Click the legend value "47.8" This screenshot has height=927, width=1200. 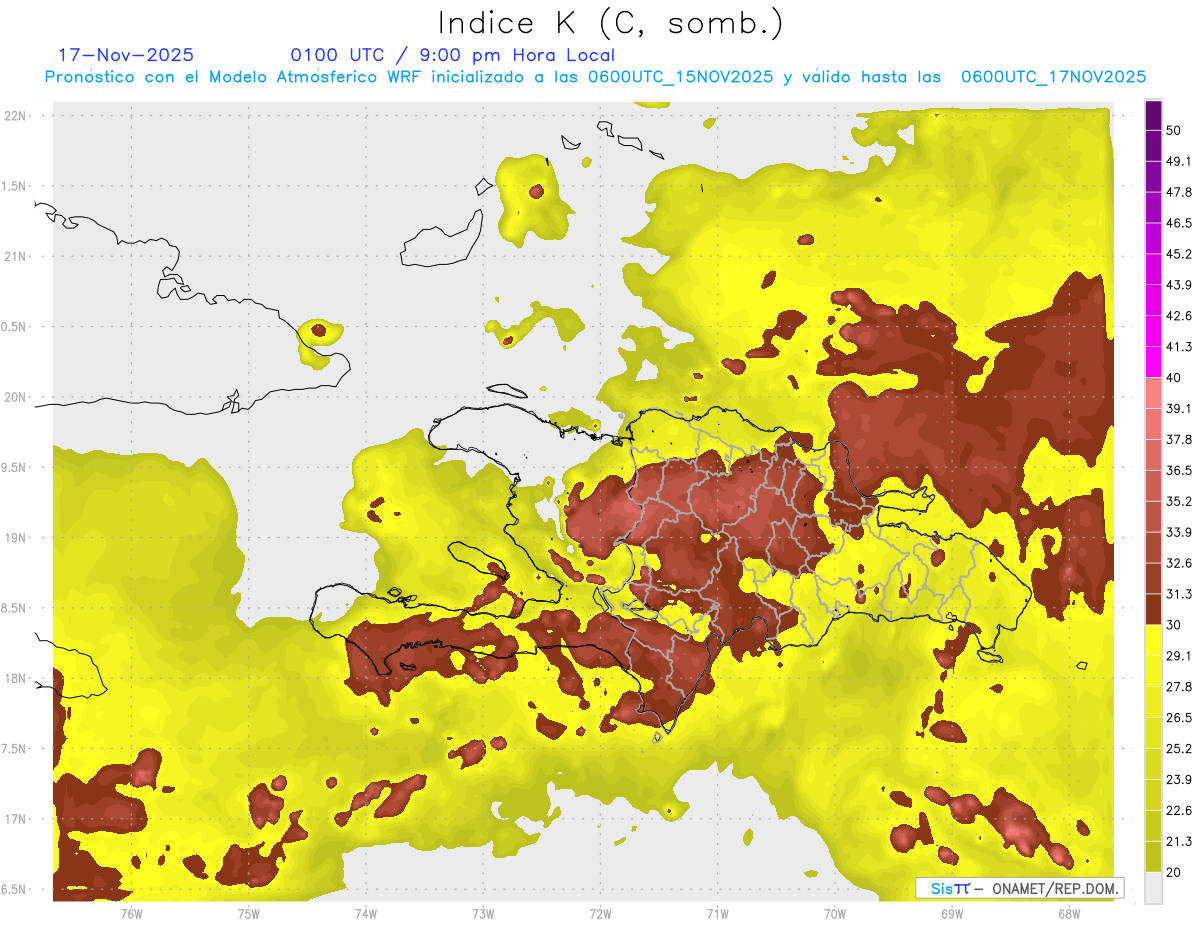coord(1179,192)
